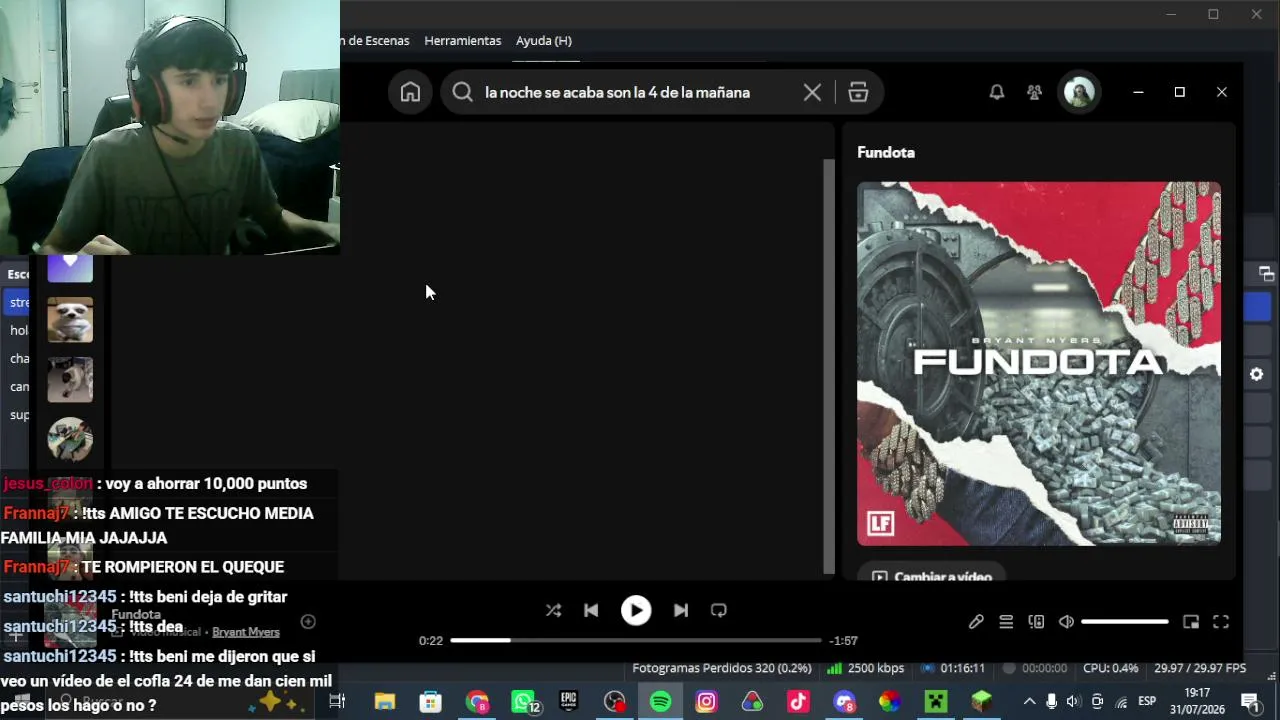Click the system tray speaker volume icon
This screenshot has width=1280, height=720.
1074,702
